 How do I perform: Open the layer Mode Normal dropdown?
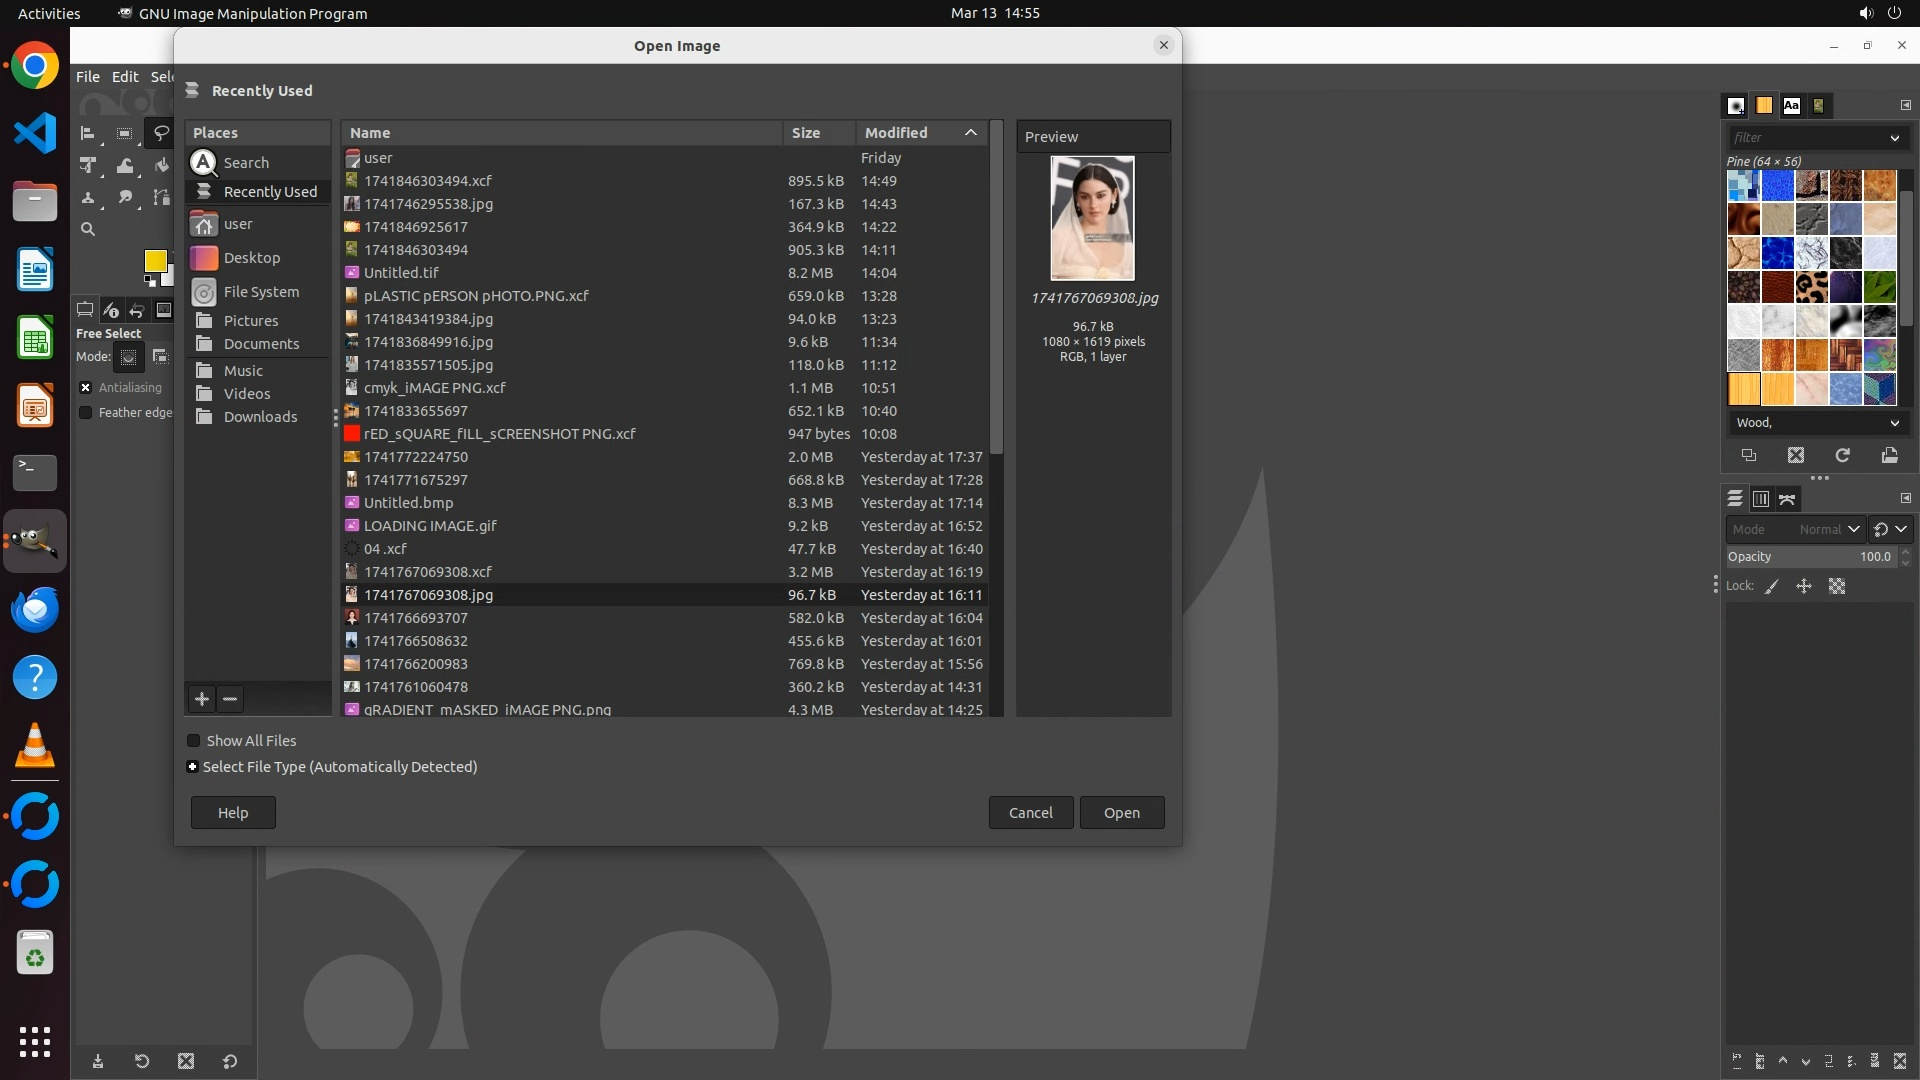[x=1827, y=529]
